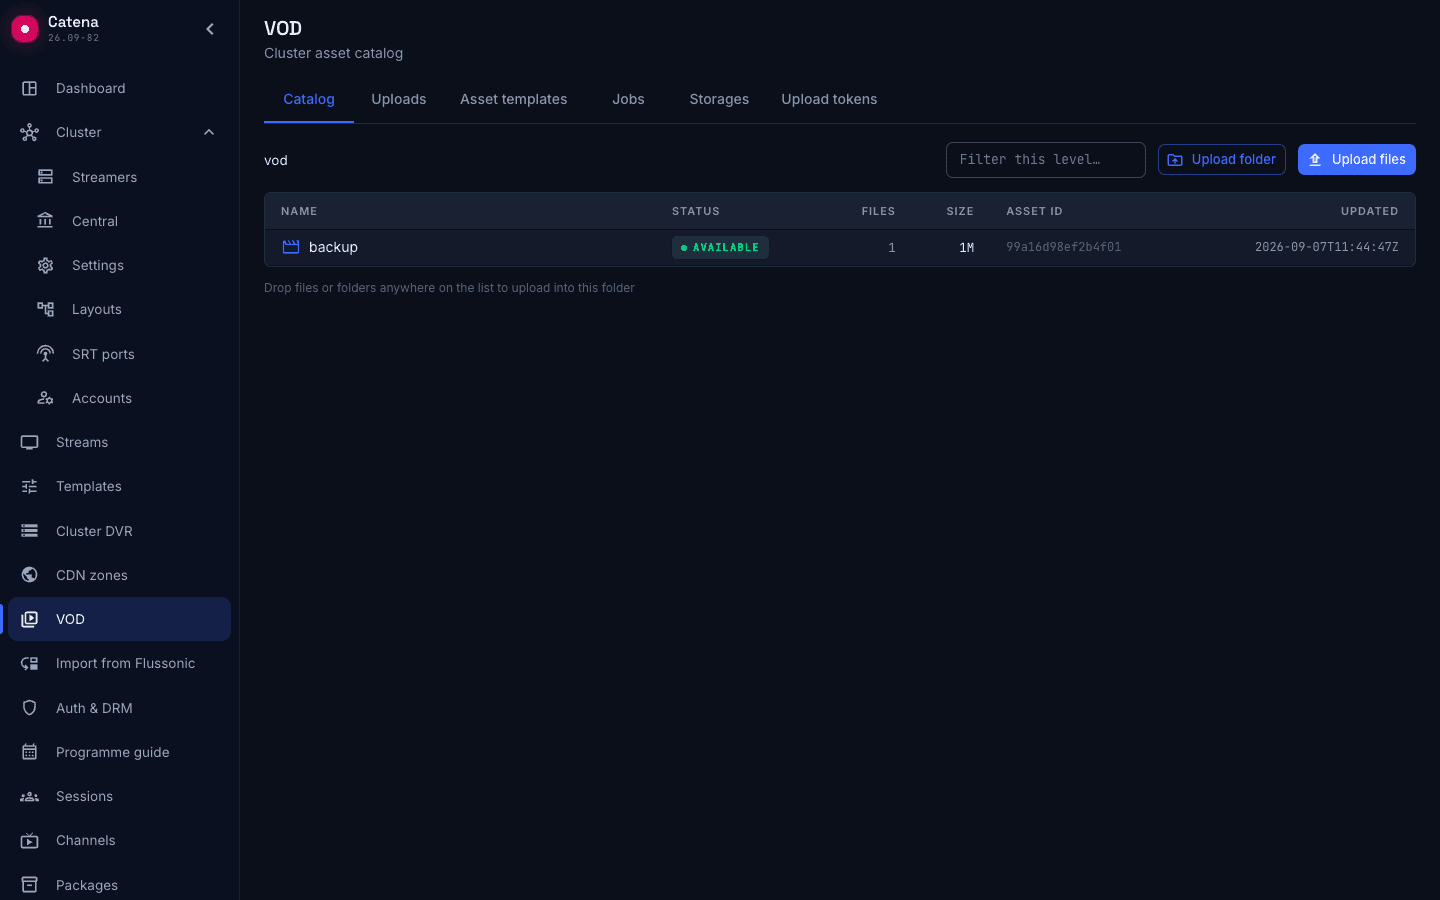This screenshot has height=900, width=1440.
Task: Open Sessions via its people icon
Action: (x=30, y=796)
